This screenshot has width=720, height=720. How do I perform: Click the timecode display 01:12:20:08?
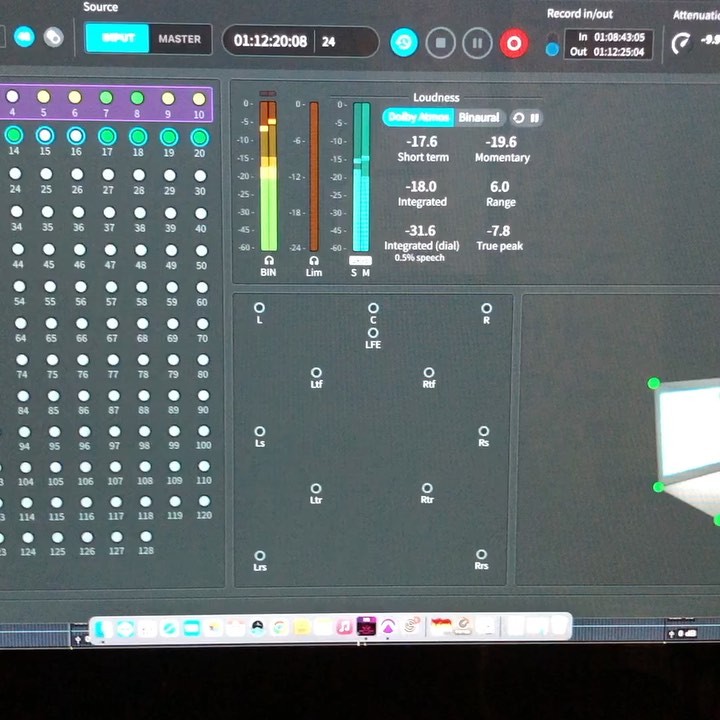click(x=270, y=42)
